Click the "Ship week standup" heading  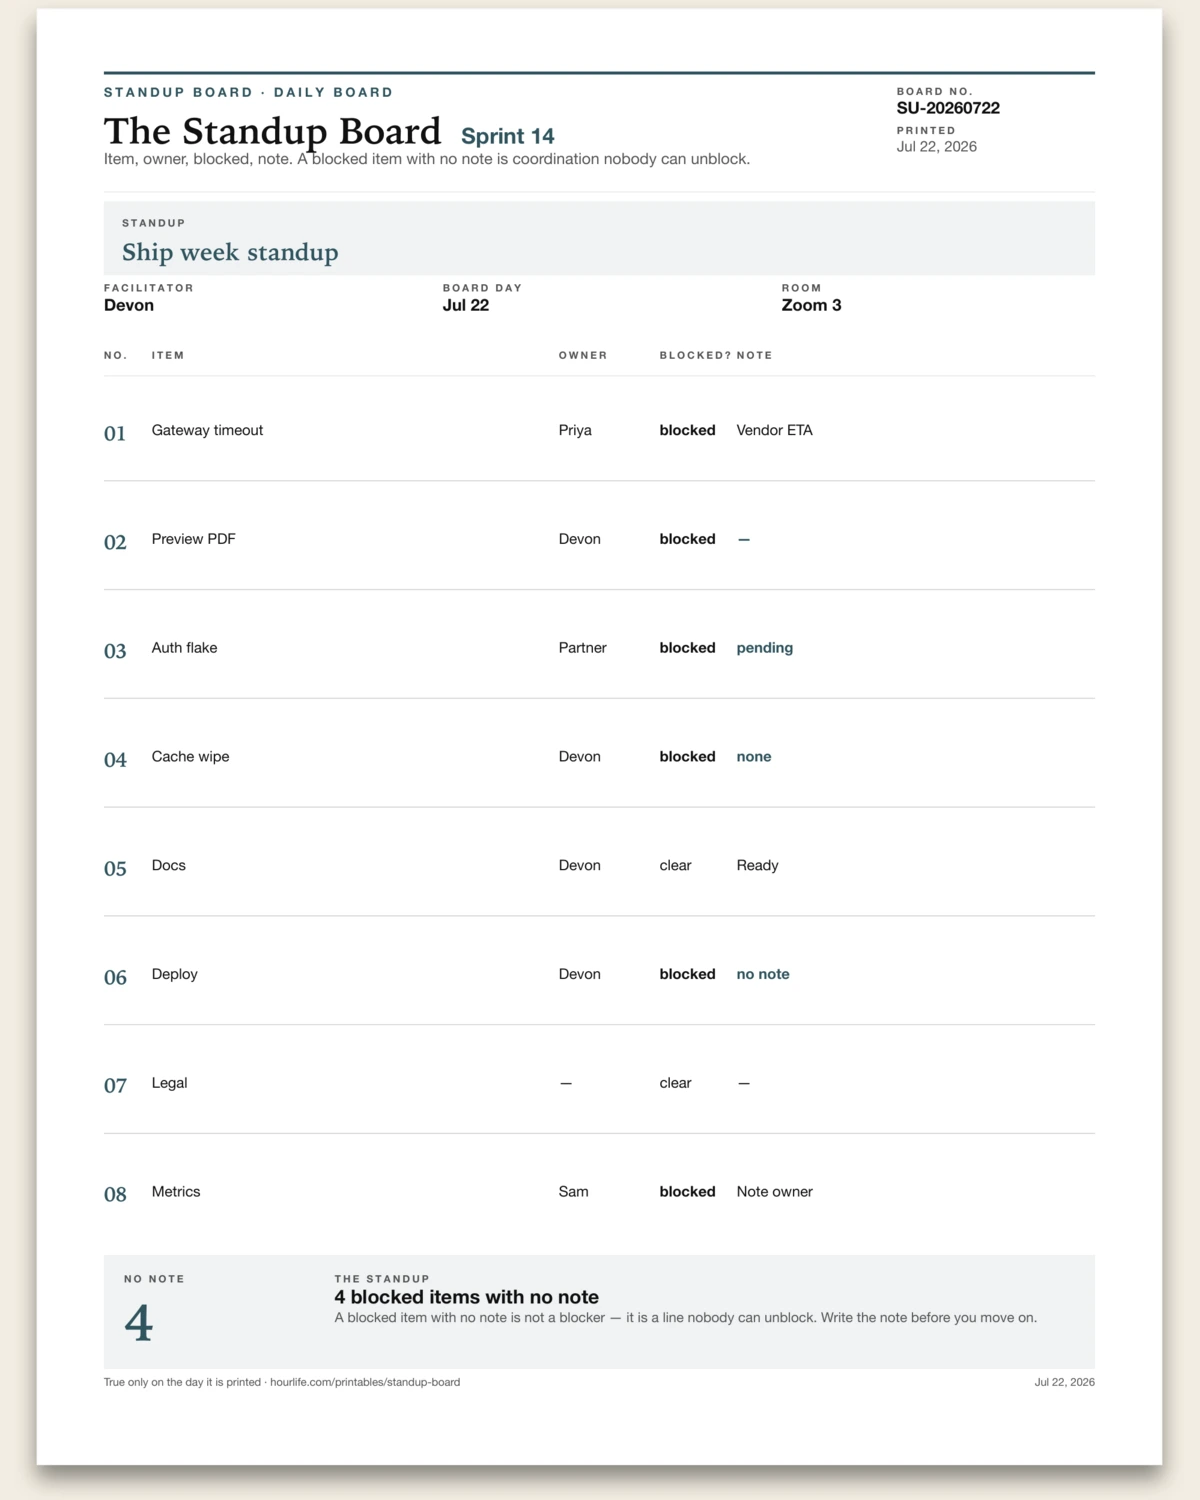tap(230, 252)
